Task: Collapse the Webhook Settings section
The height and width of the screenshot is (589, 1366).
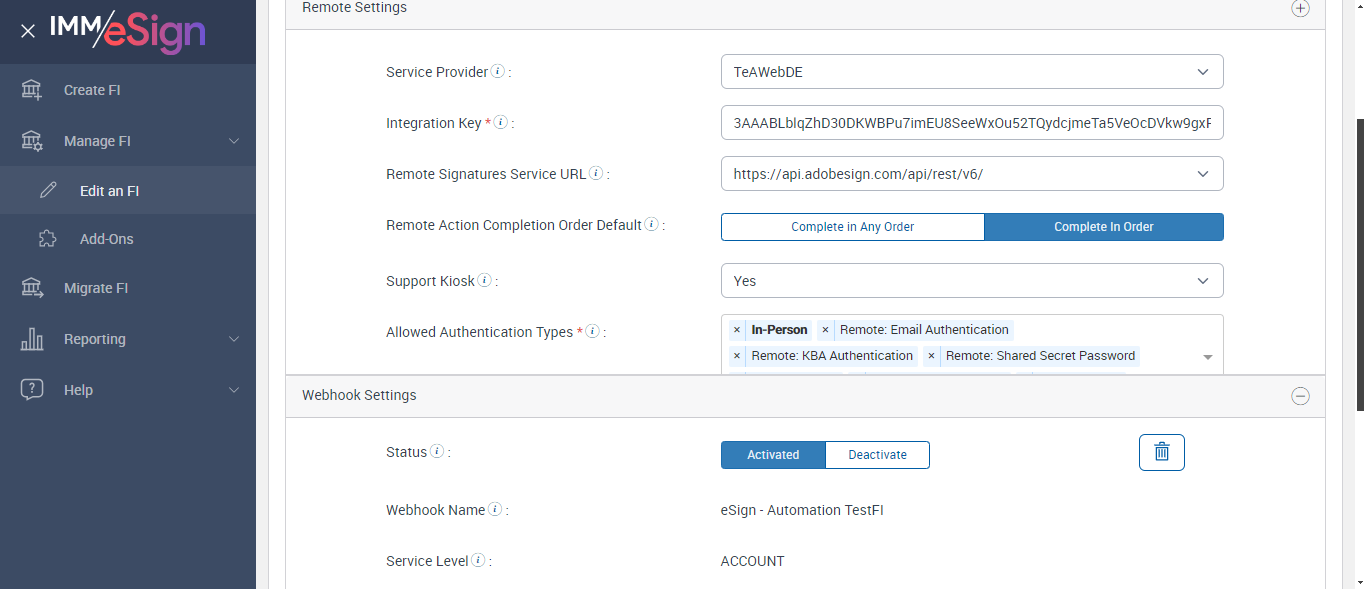Action: (1300, 396)
